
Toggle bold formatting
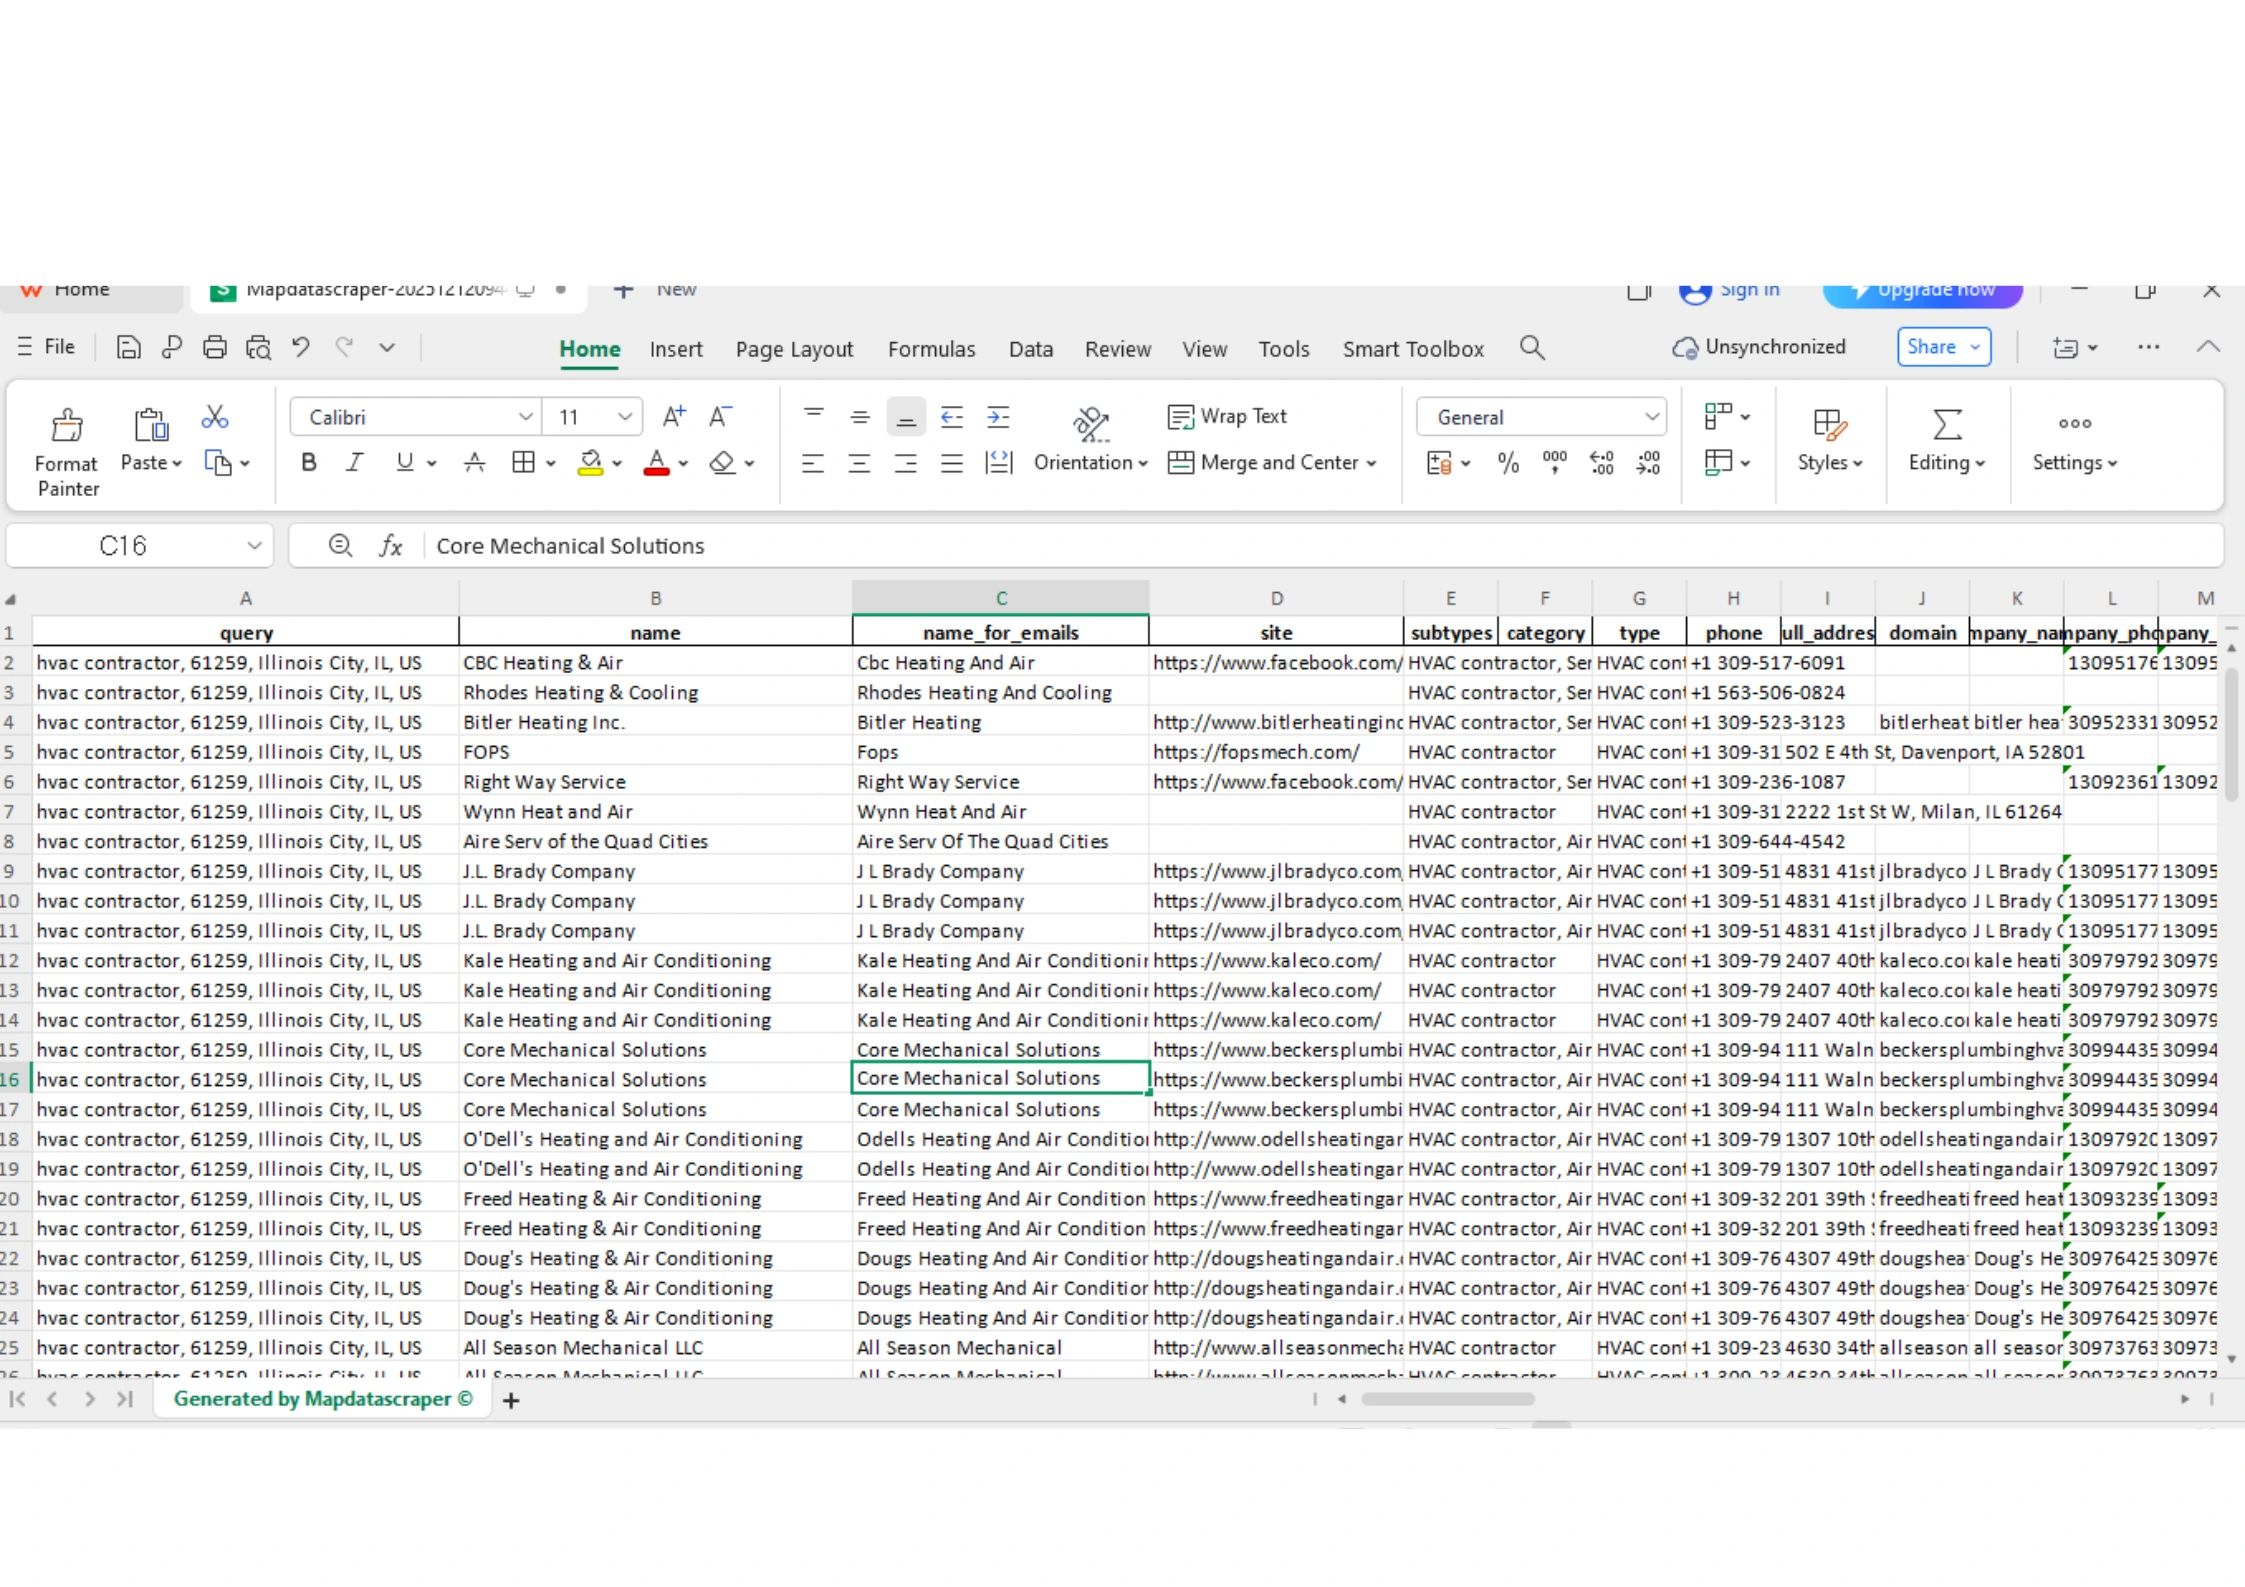pos(309,462)
